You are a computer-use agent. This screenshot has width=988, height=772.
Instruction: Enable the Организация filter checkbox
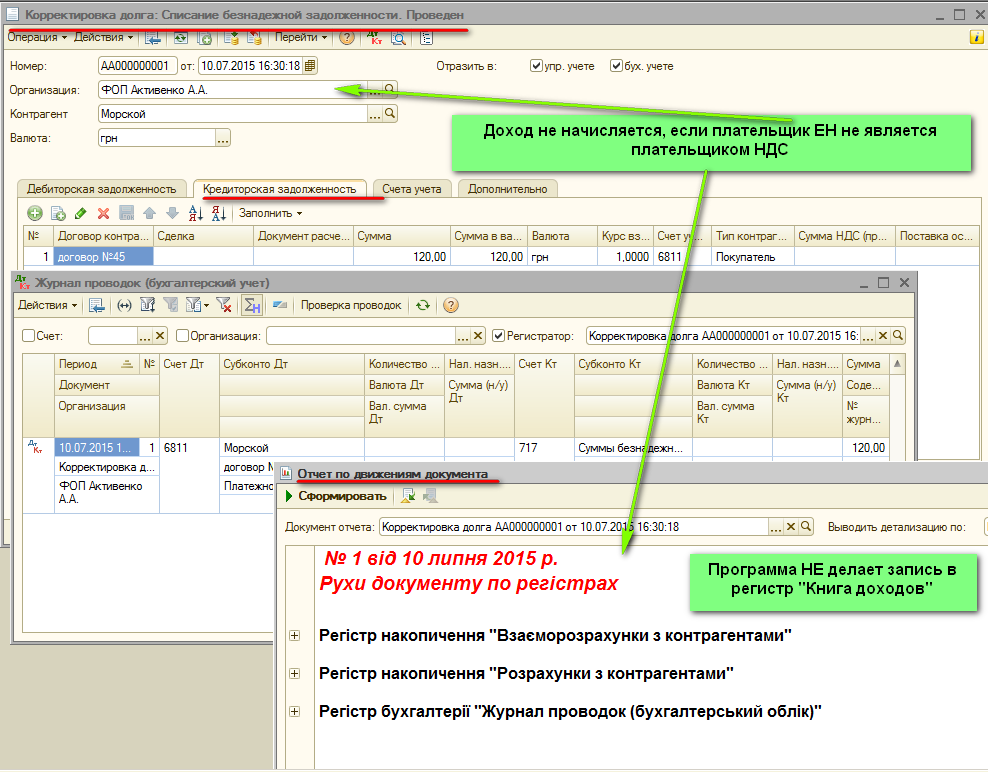(x=183, y=336)
